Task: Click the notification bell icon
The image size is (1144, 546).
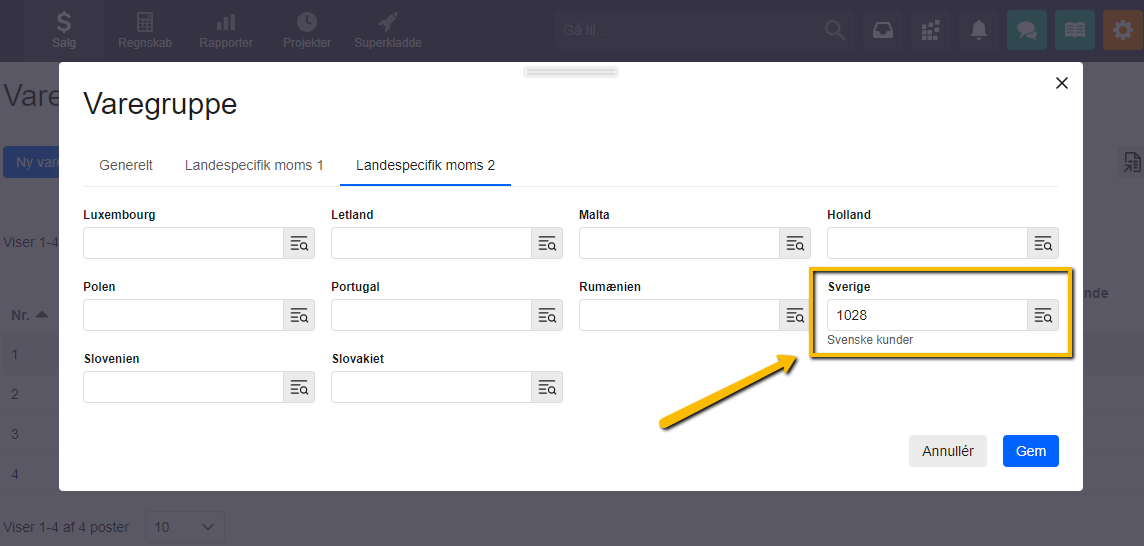Action: (x=979, y=30)
